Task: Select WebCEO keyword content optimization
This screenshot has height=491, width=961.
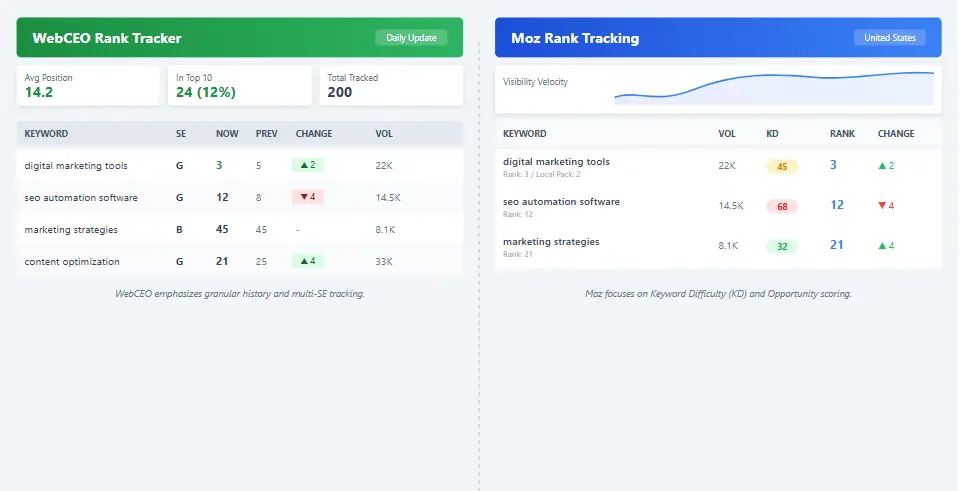Action: 72,262
